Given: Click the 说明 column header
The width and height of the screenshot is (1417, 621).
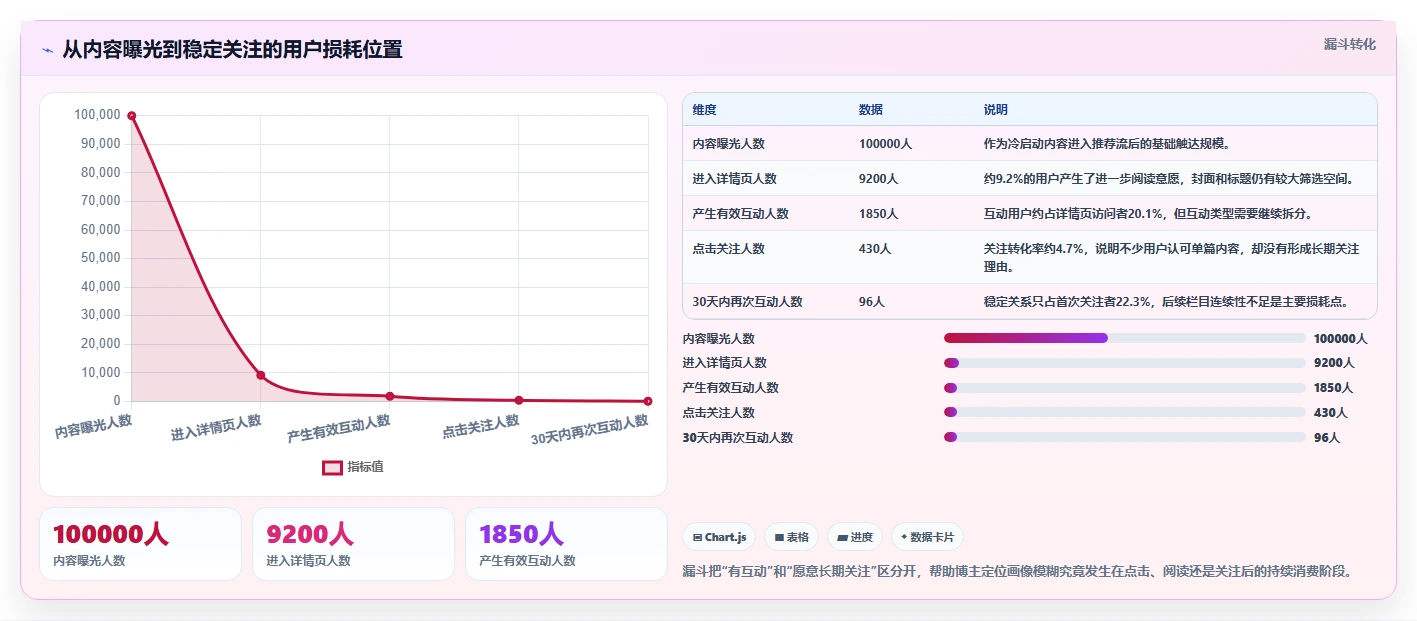Looking at the screenshot, I should 996,110.
